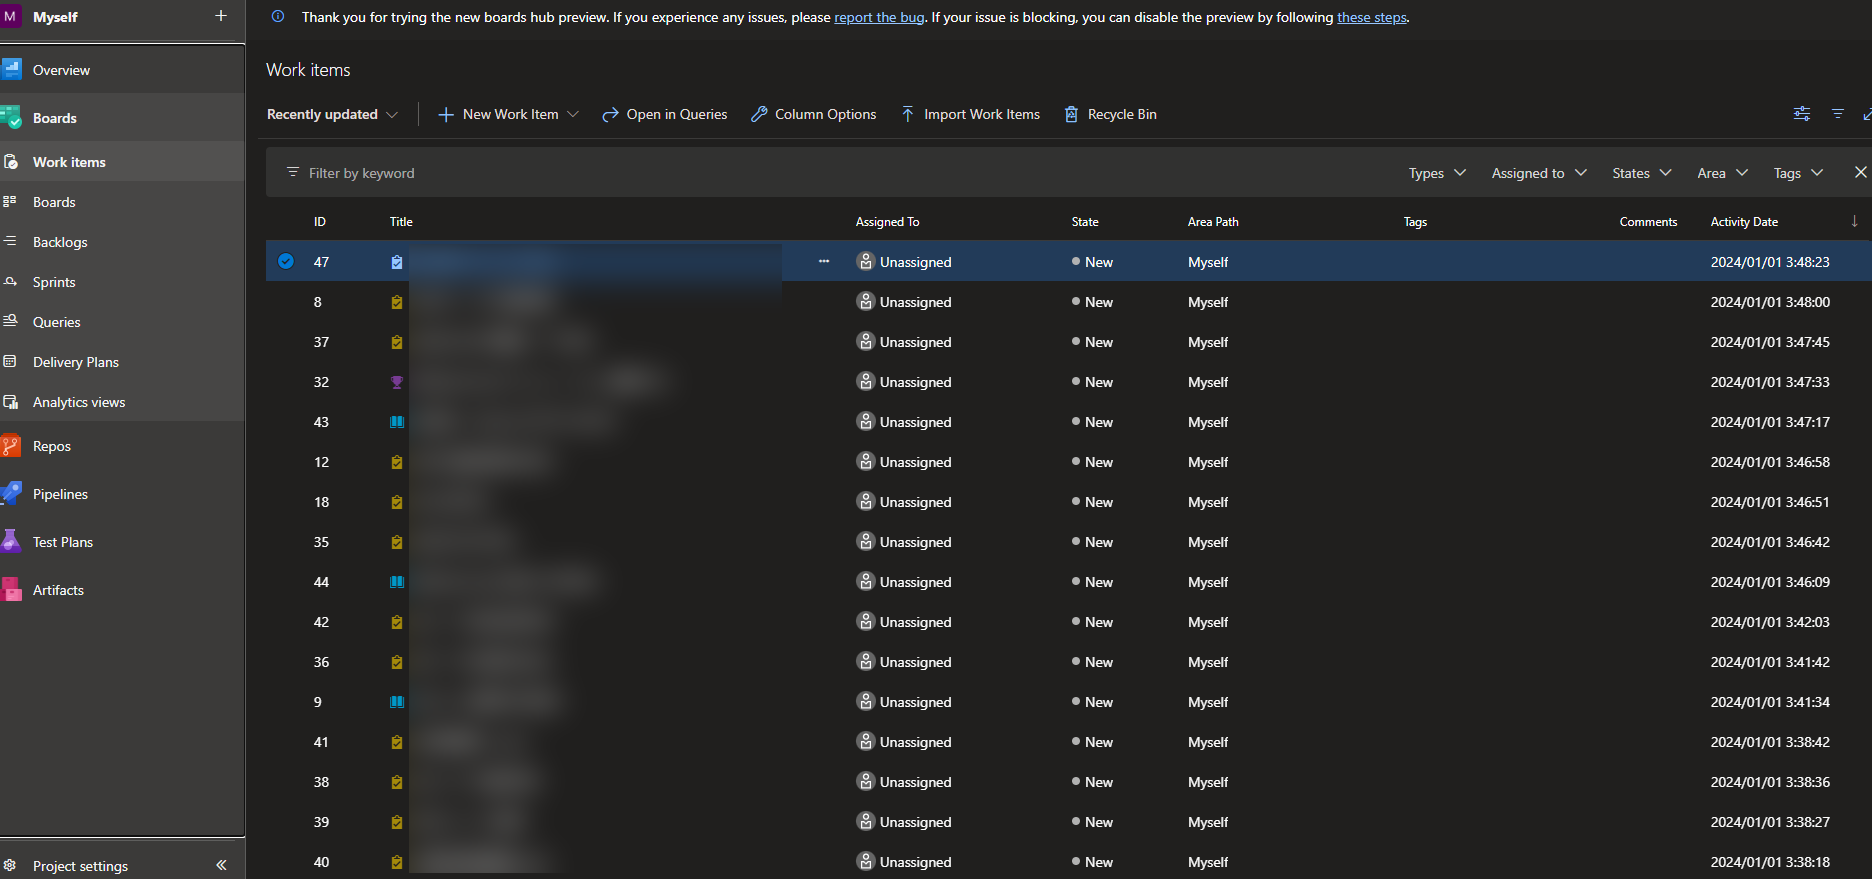Viewport: 1872px width, 879px height.
Task: Open the Area filter dropdown
Action: (1723, 173)
